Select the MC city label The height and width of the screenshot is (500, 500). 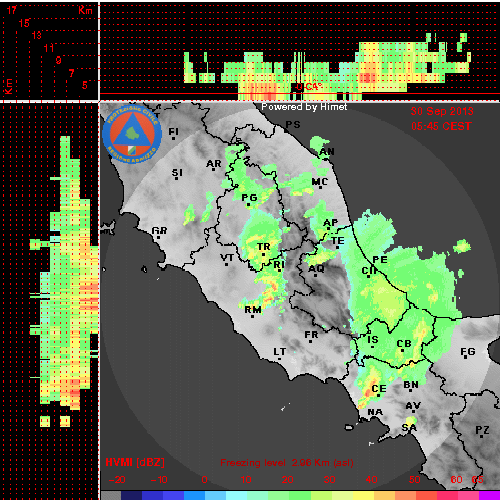[320, 182]
